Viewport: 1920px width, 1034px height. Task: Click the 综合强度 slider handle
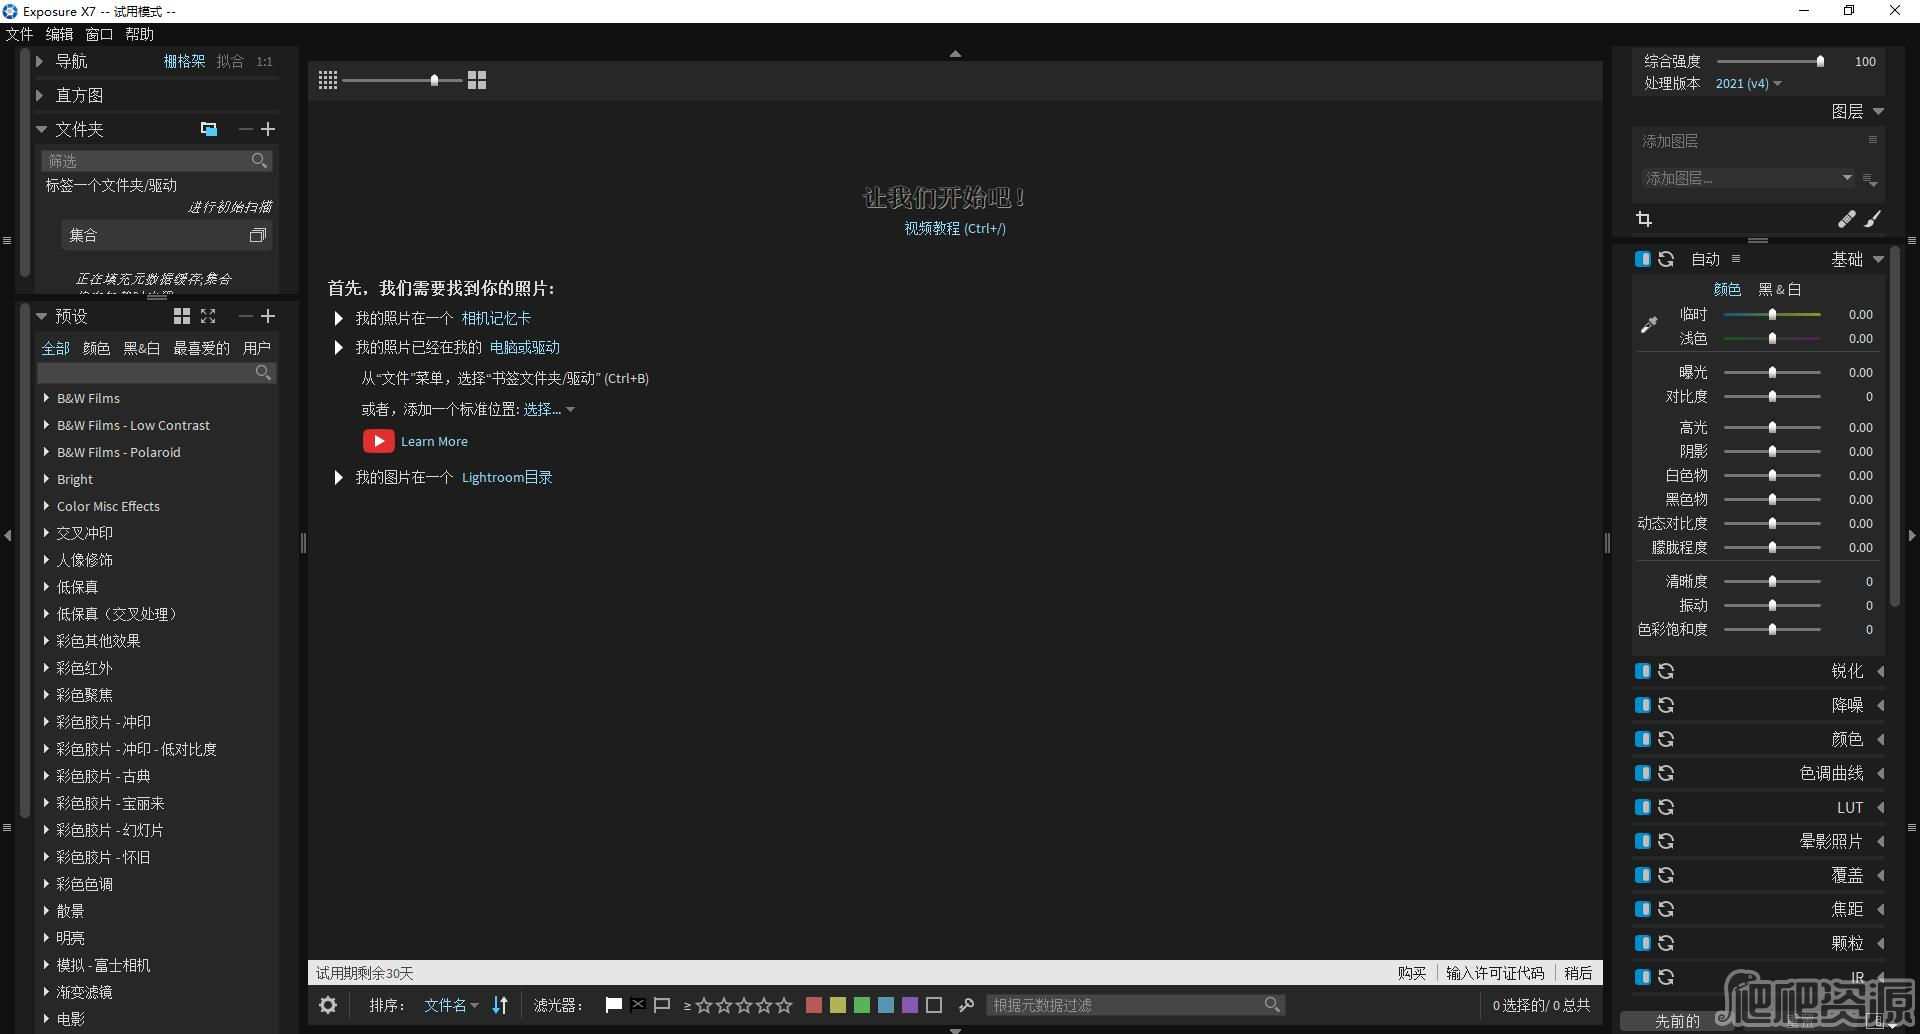1820,61
